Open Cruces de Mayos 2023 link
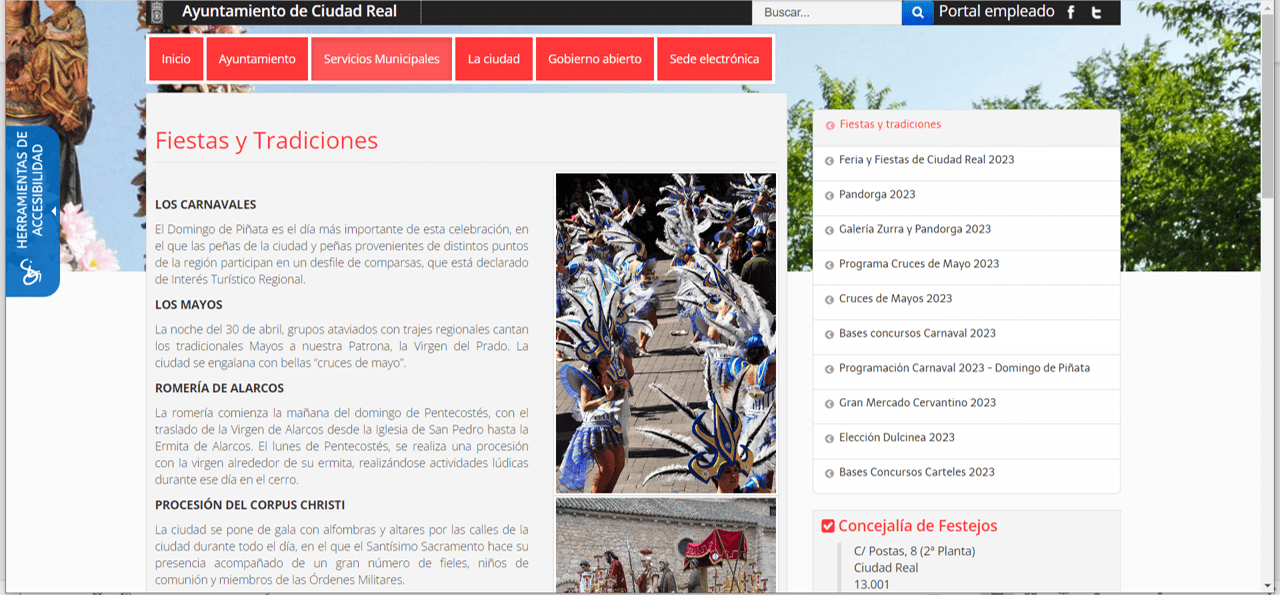The height and width of the screenshot is (595, 1280). [x=895, y=298]
